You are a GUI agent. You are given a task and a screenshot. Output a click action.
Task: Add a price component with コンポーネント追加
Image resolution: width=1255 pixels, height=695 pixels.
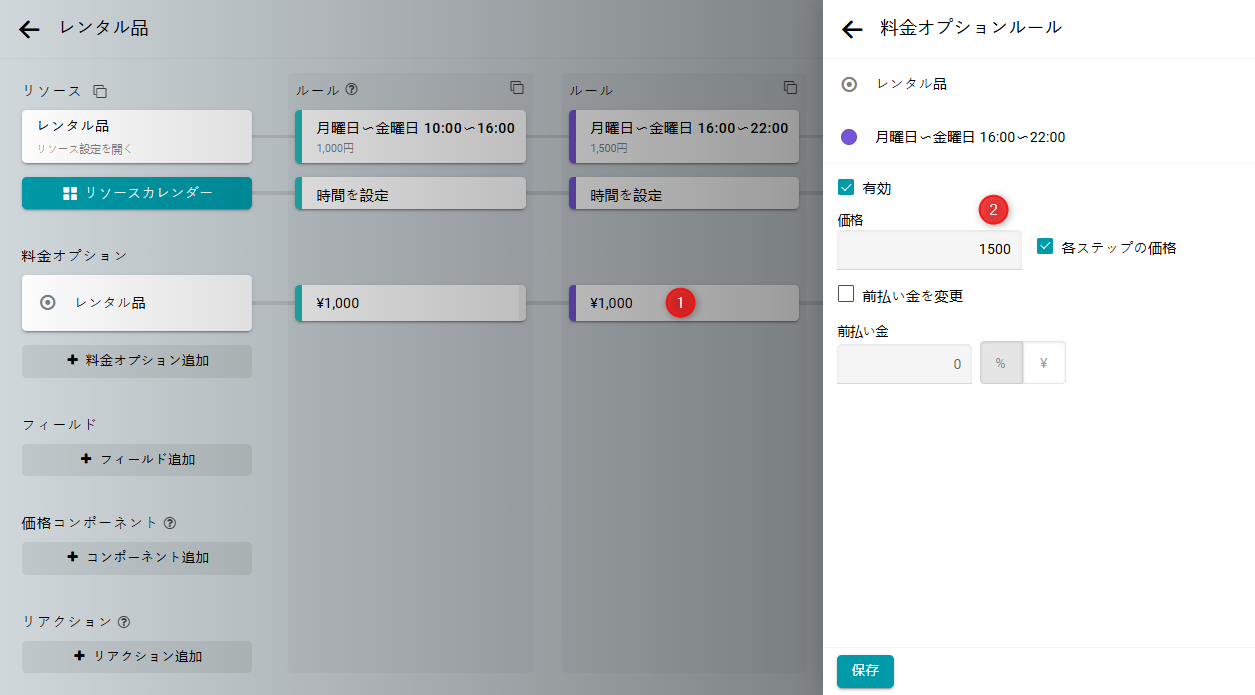point(137,558)
